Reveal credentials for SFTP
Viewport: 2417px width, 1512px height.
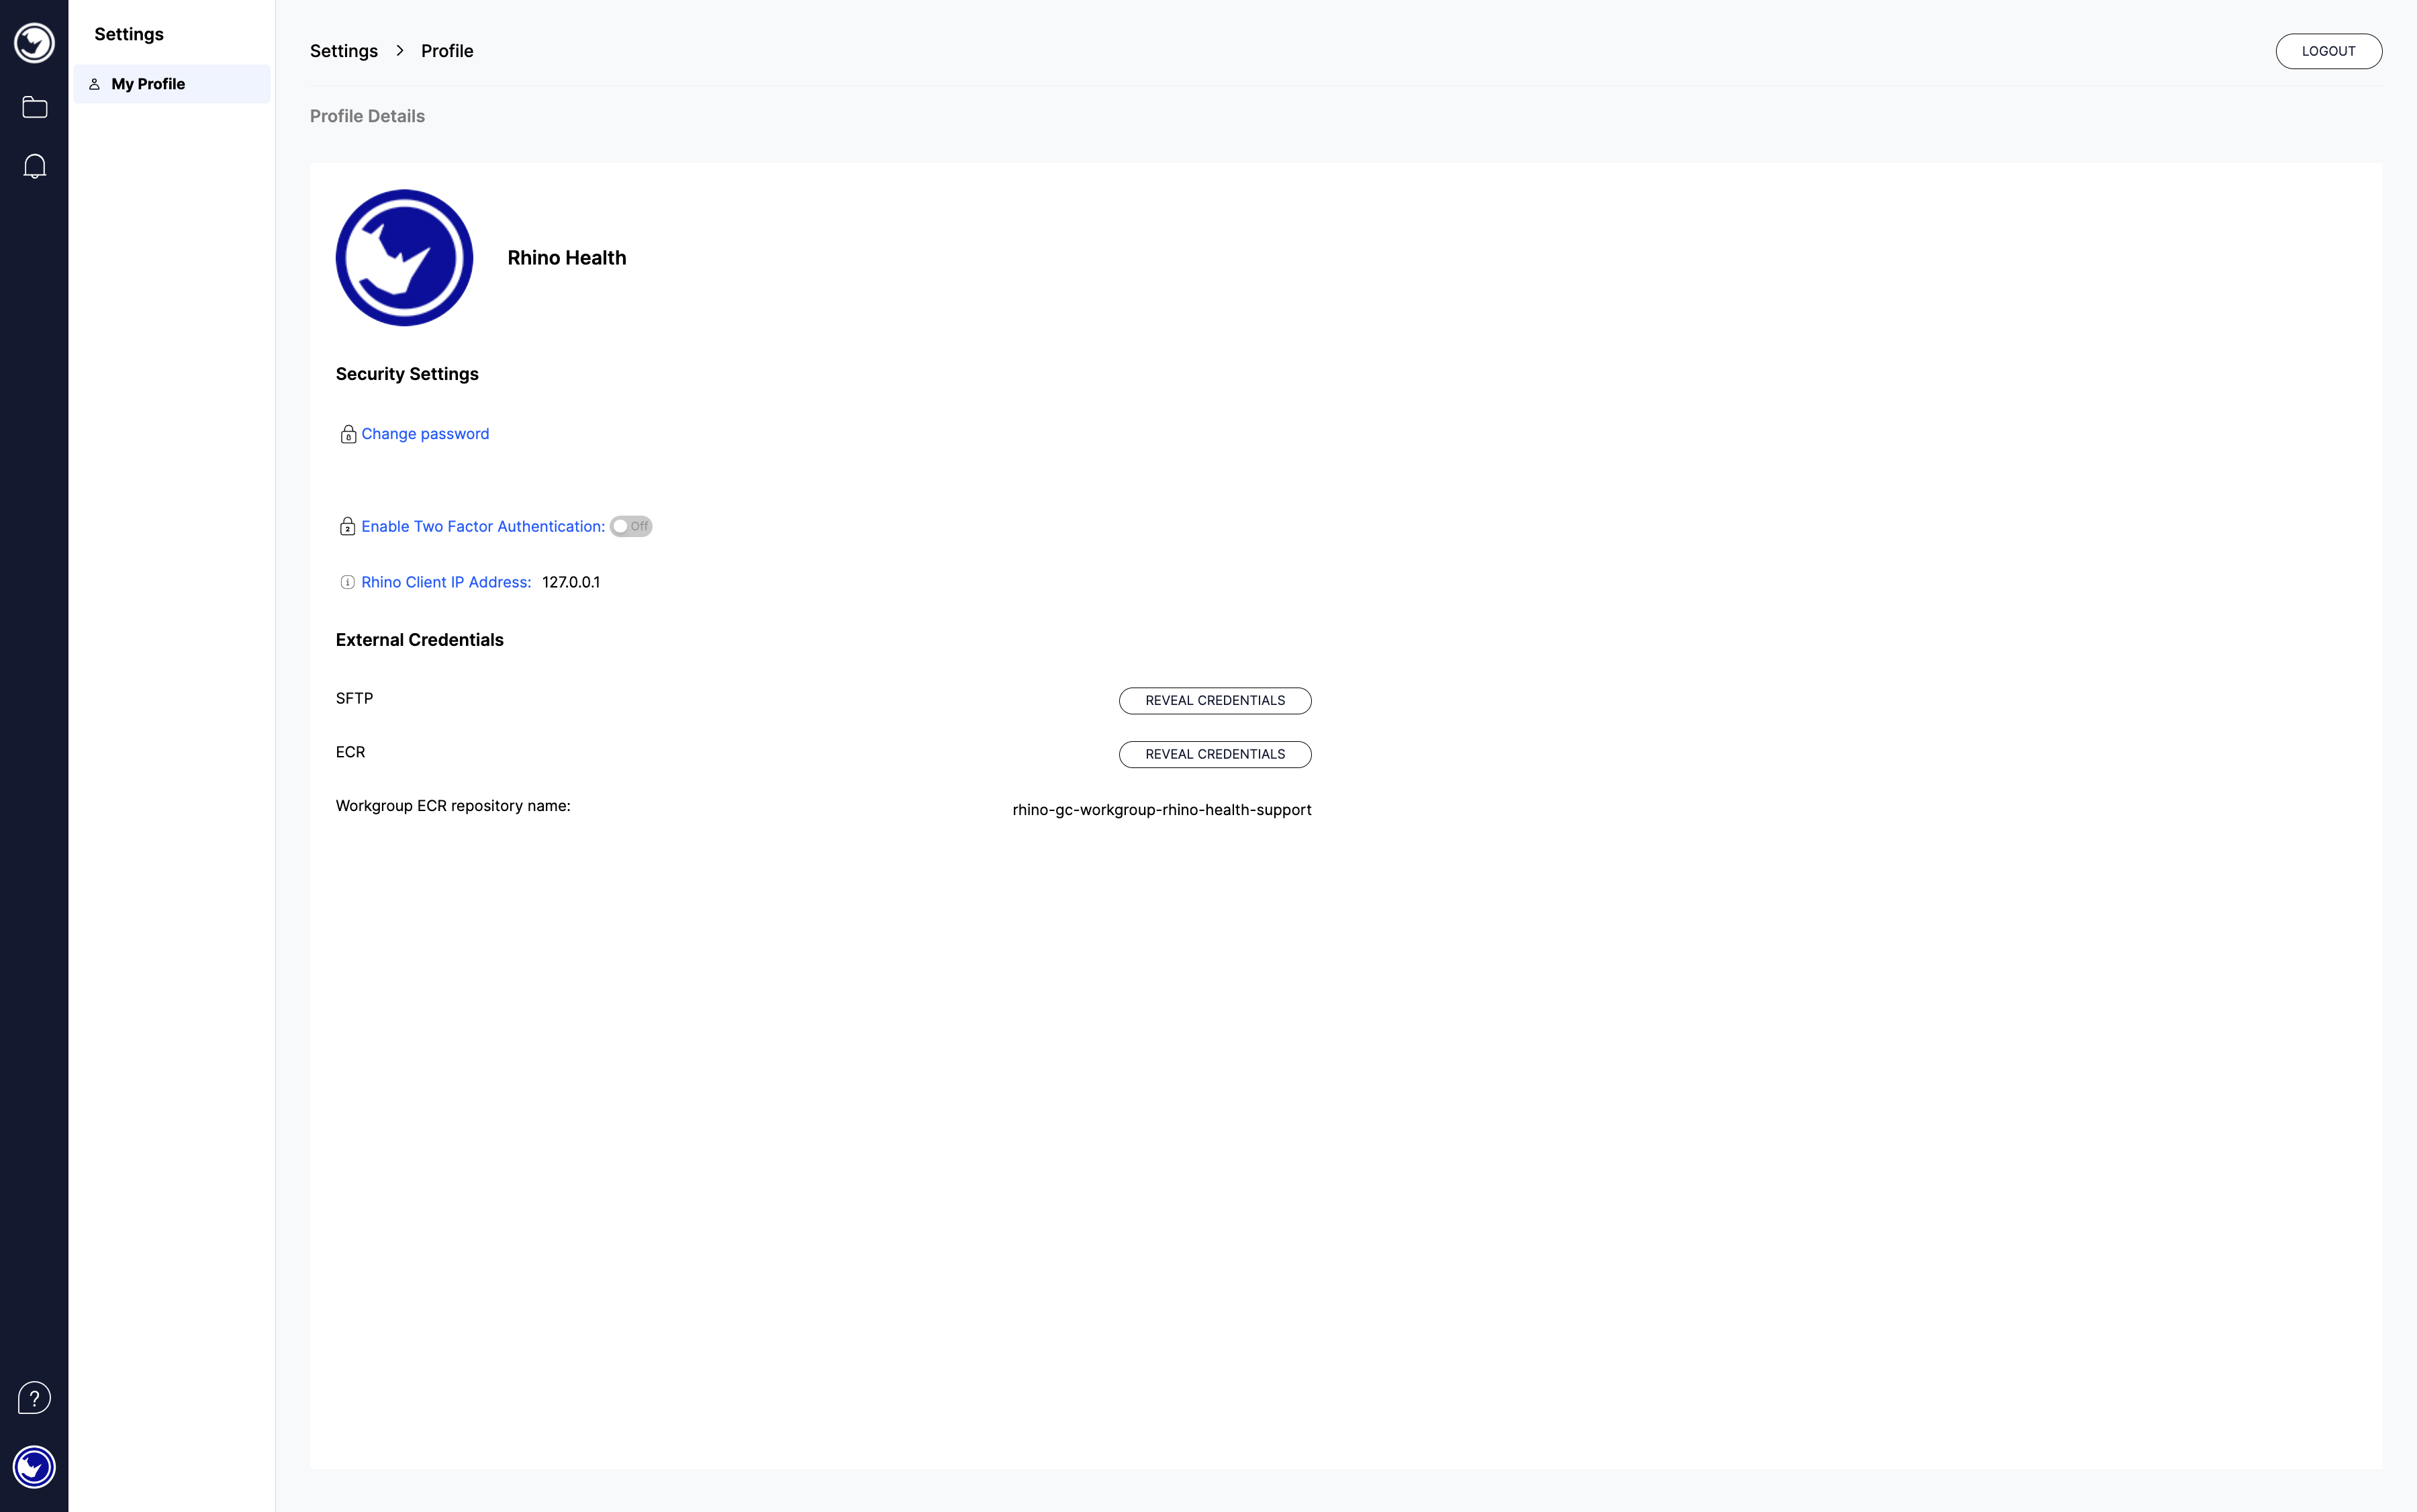tap(1215, 701)
